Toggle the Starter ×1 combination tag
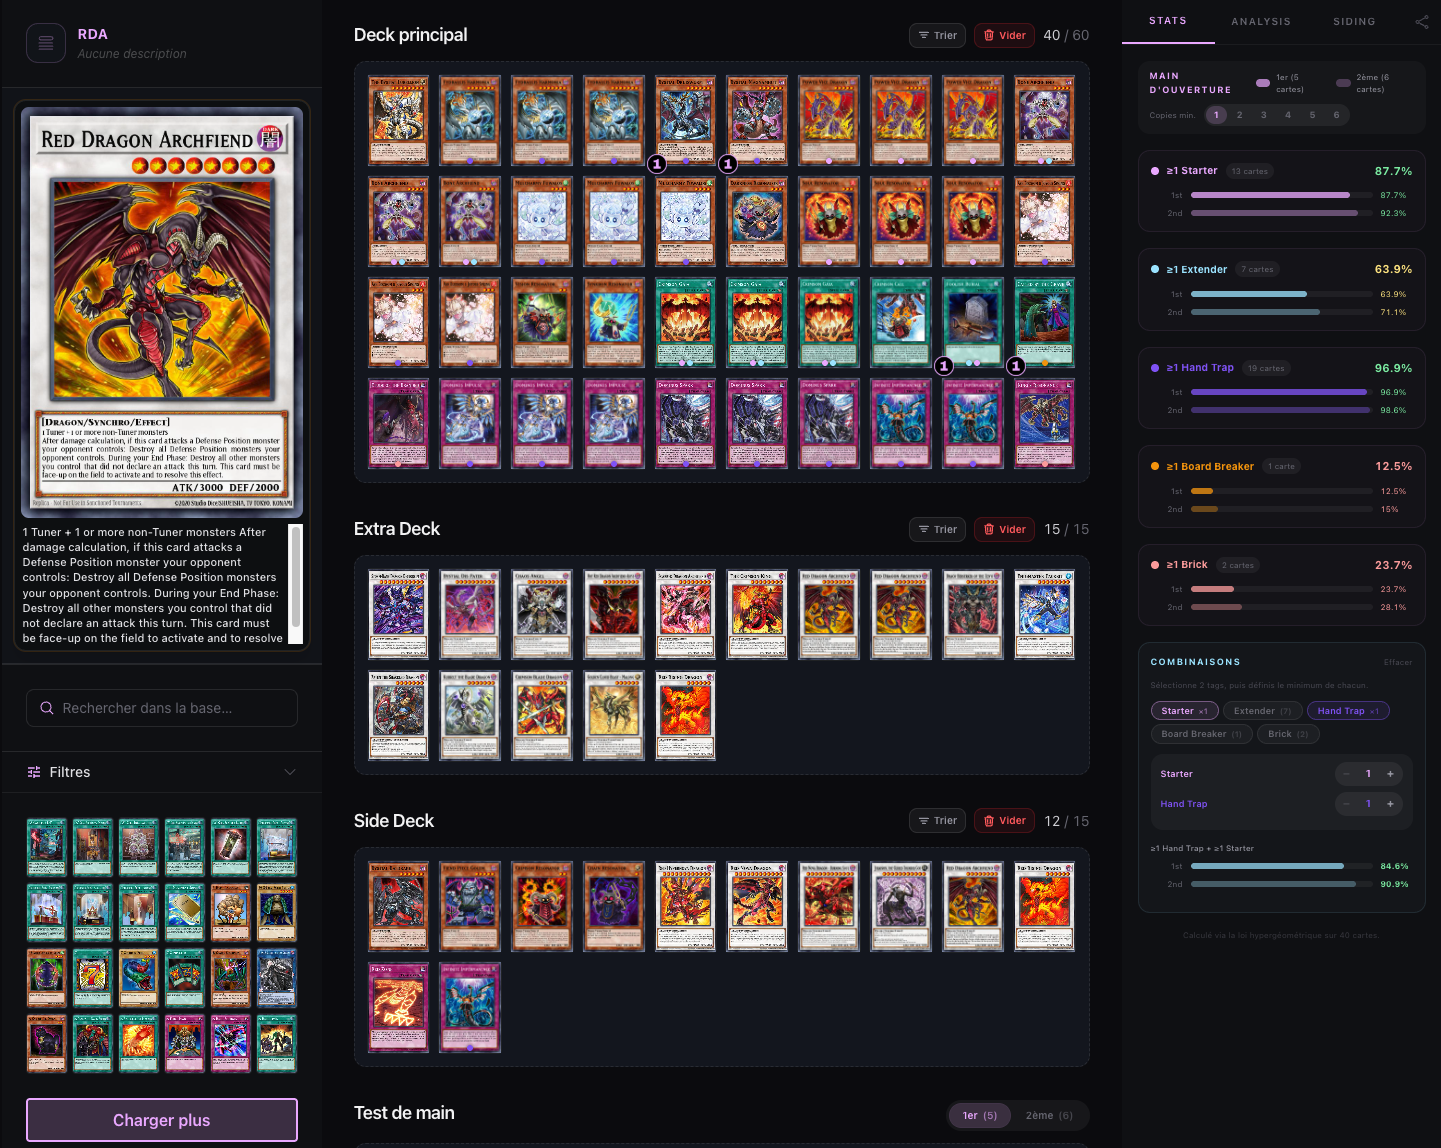Image resolution: width=1441 pixels, height=1148 pixels. coord(1184,711)
